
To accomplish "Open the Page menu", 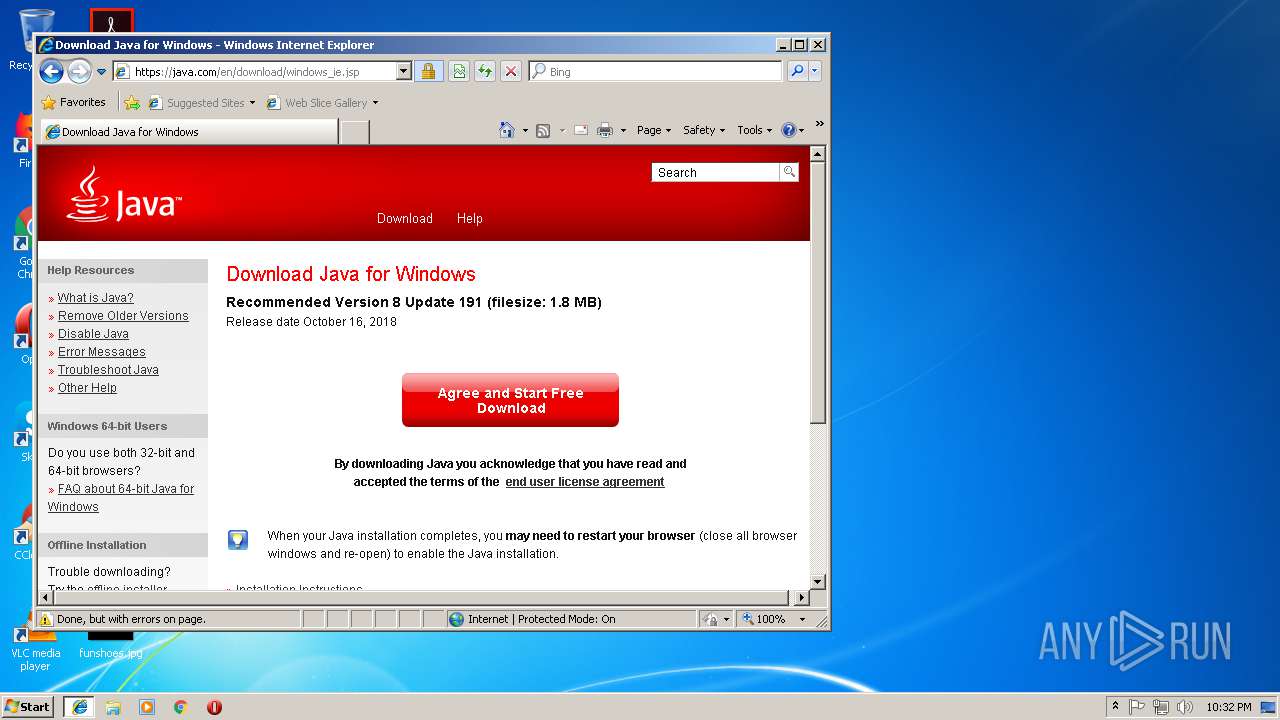I will [x=653, y=130].
